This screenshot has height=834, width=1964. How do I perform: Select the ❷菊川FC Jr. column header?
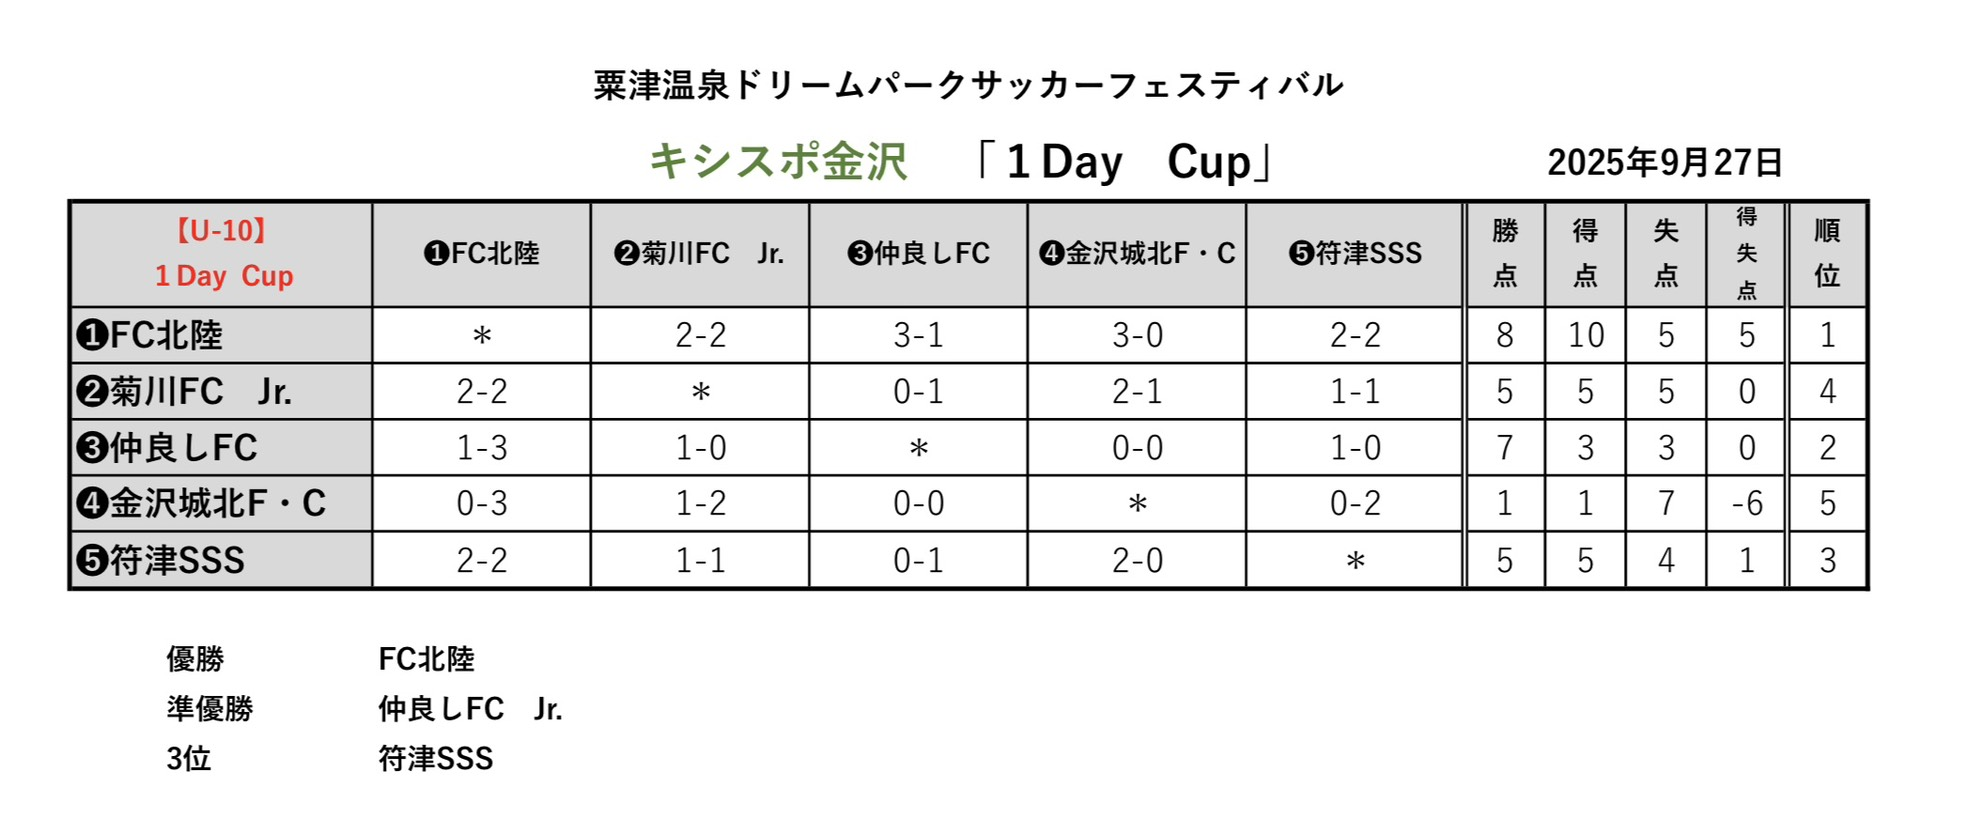click(699, 254)
